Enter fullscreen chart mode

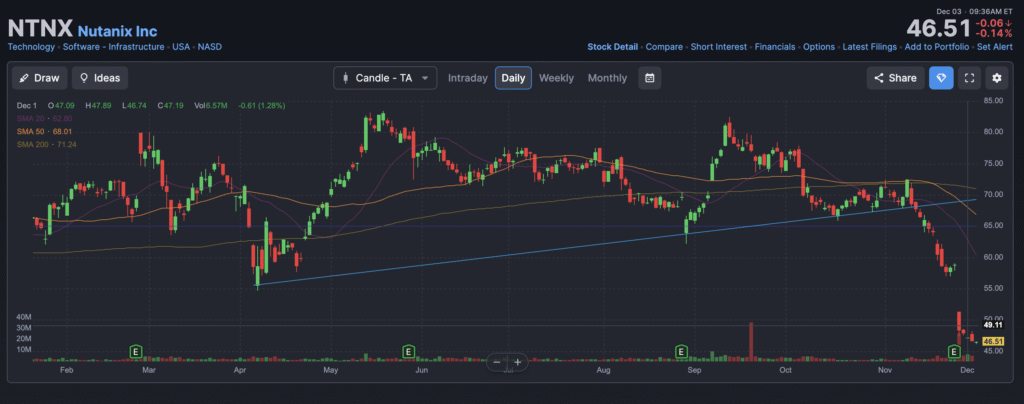coord(968,78)
